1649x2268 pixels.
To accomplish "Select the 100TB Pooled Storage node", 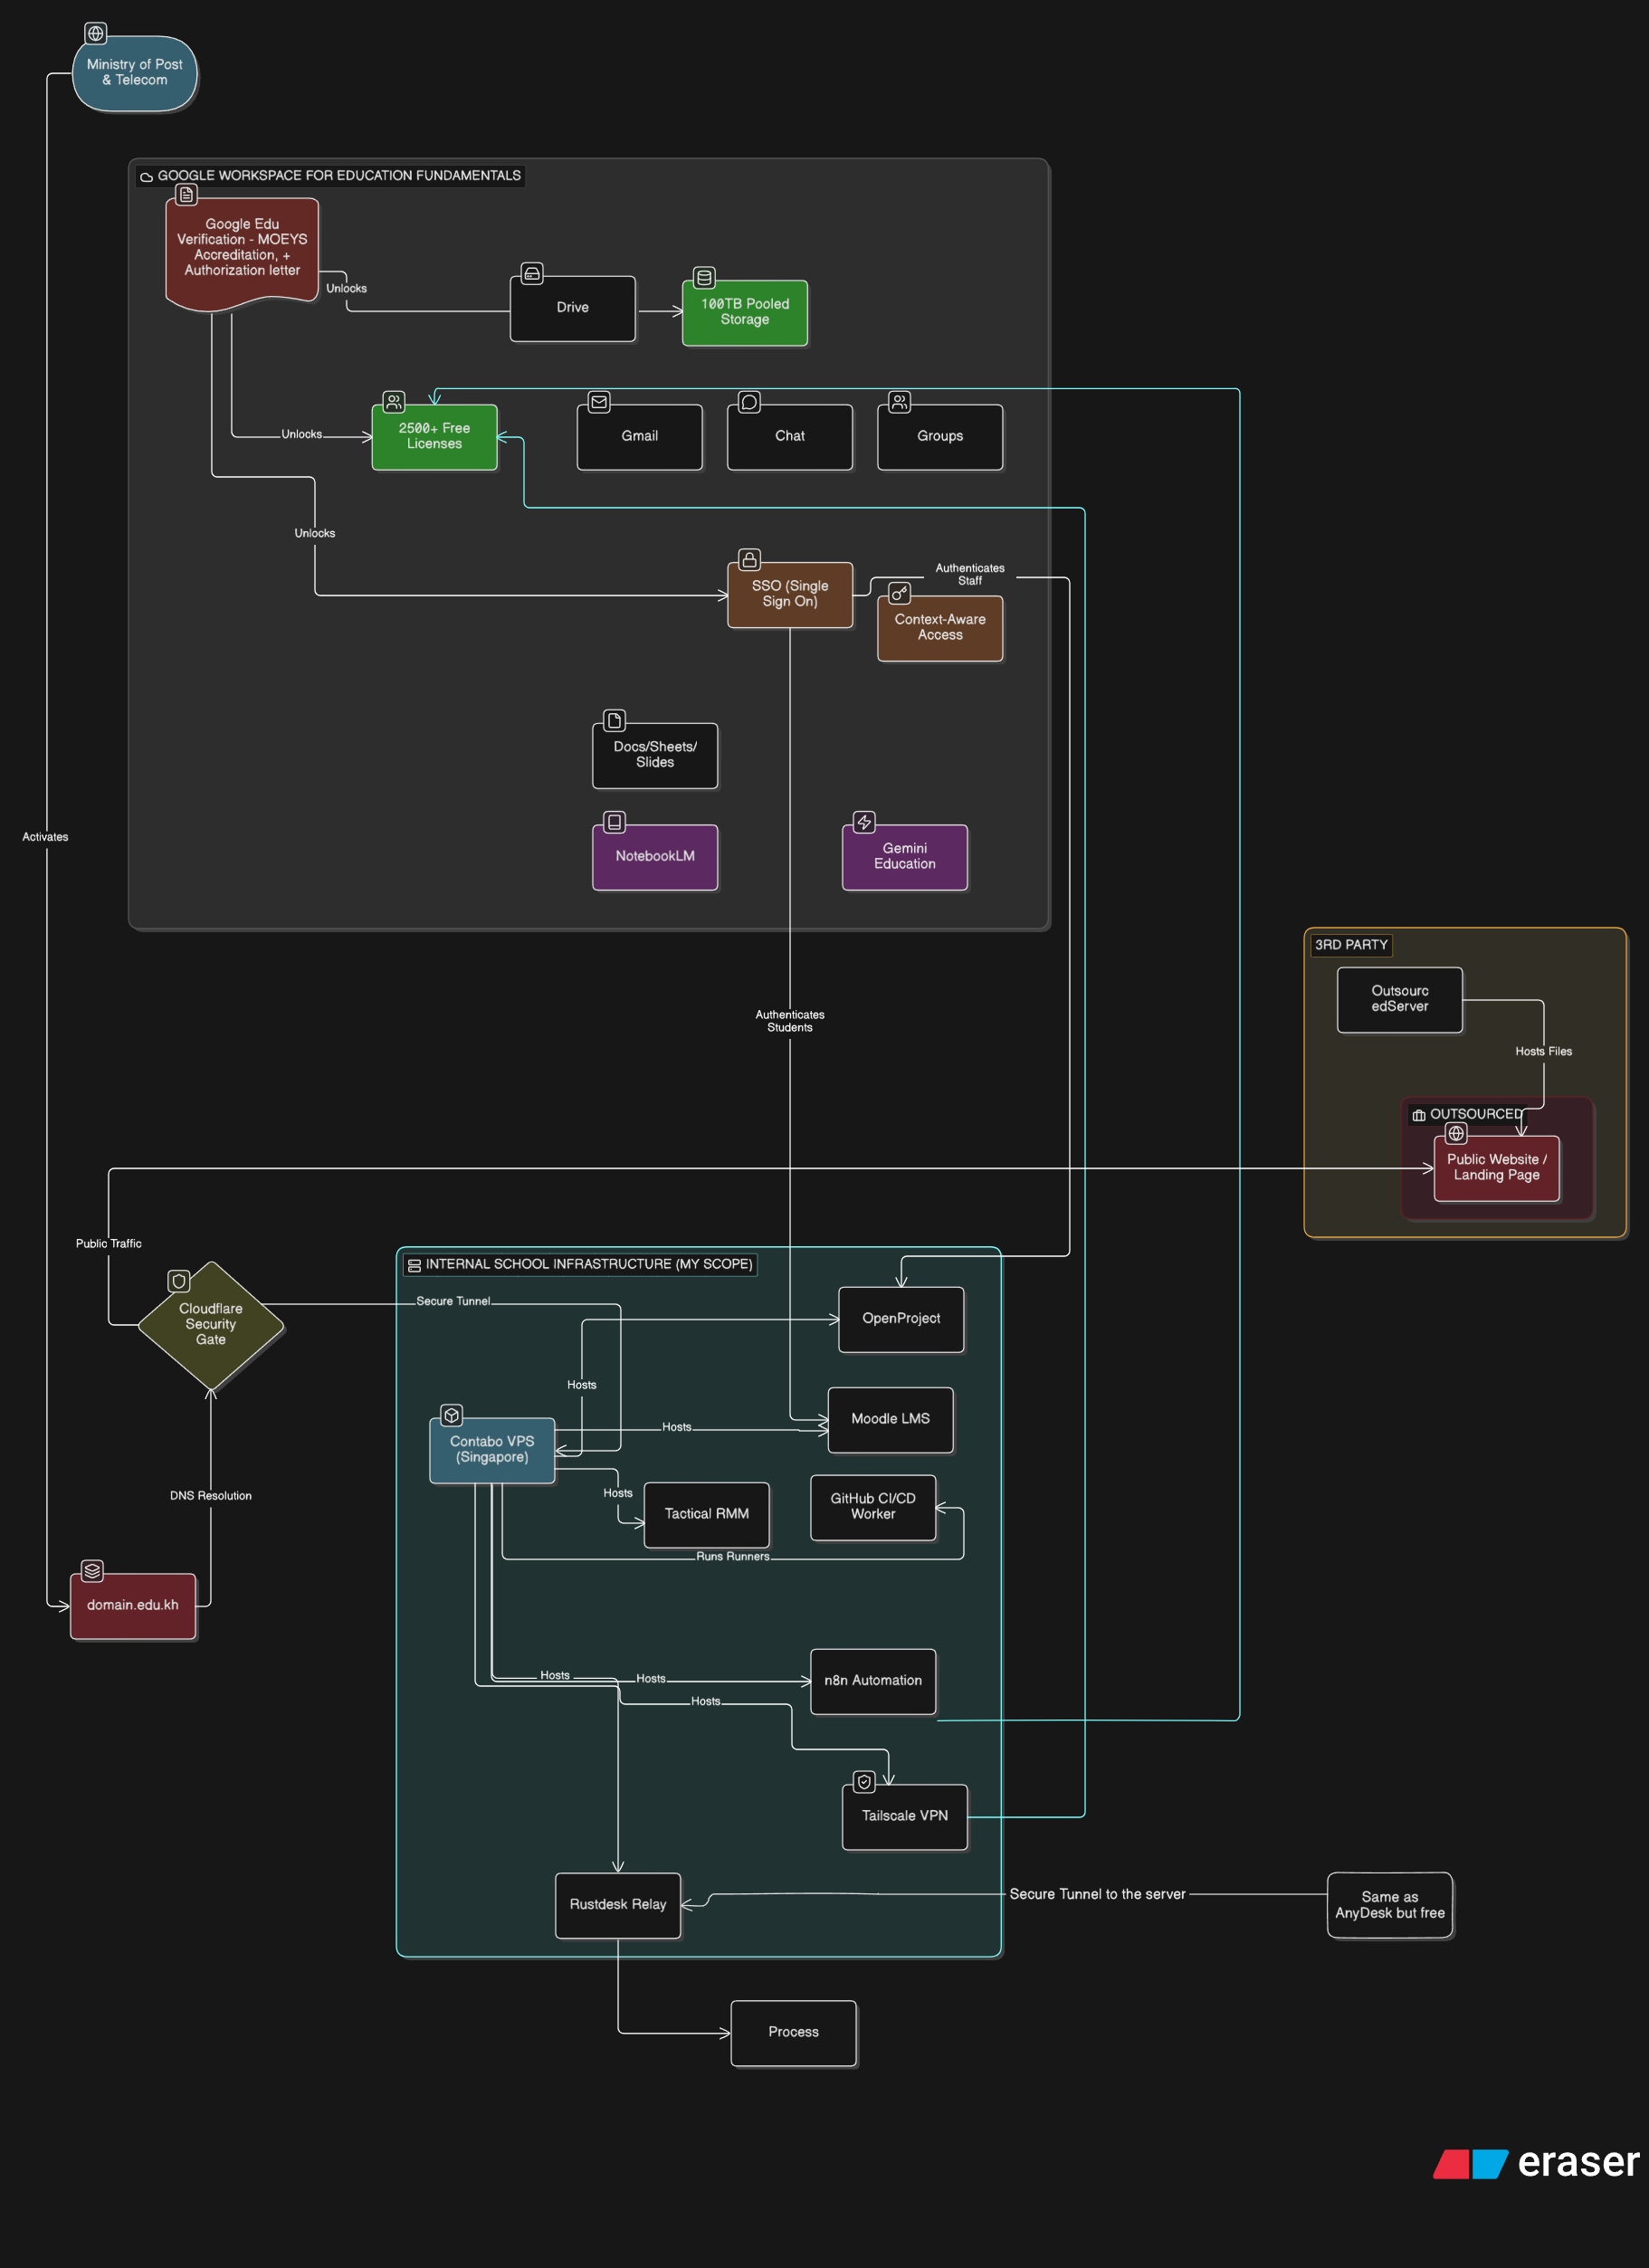I will point(744,312).
